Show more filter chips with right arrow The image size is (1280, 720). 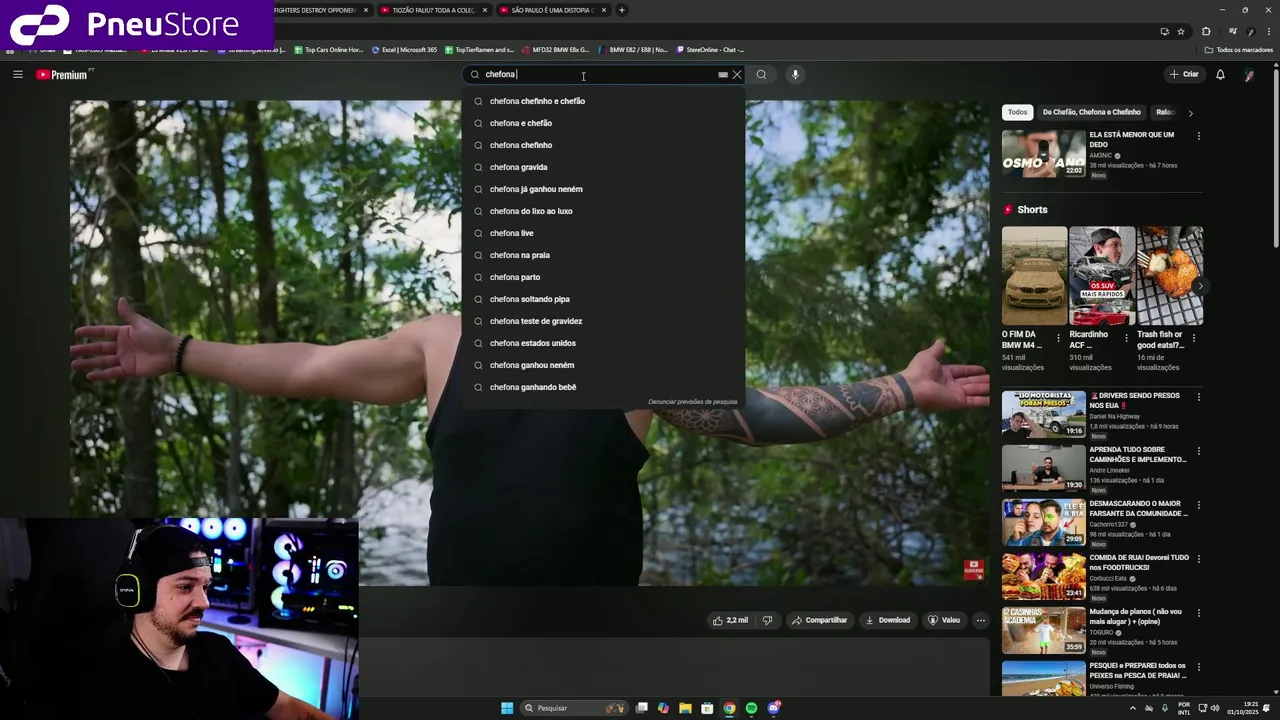tap(1190, 112)
